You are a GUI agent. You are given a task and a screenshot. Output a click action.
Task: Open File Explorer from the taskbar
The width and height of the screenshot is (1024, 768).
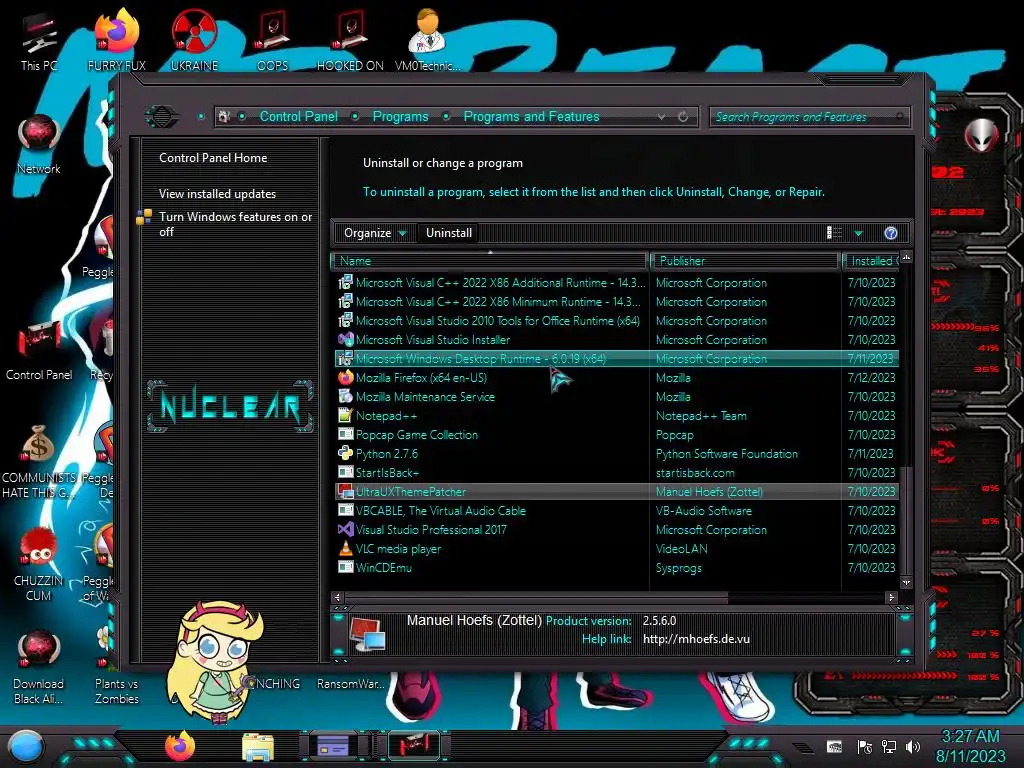tap(258, 746)
